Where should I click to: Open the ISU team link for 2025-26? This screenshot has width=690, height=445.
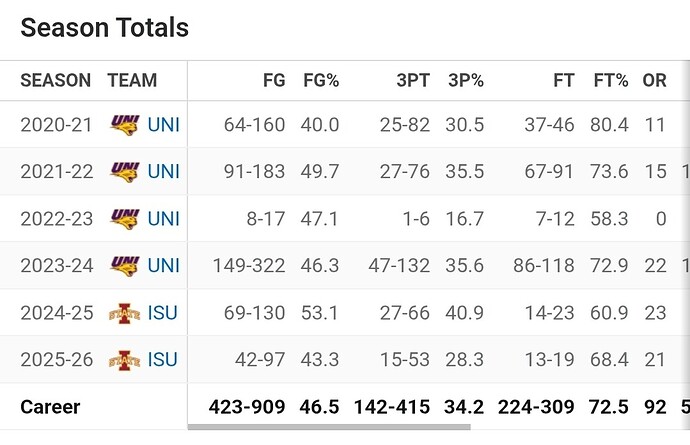pos(163,359)
